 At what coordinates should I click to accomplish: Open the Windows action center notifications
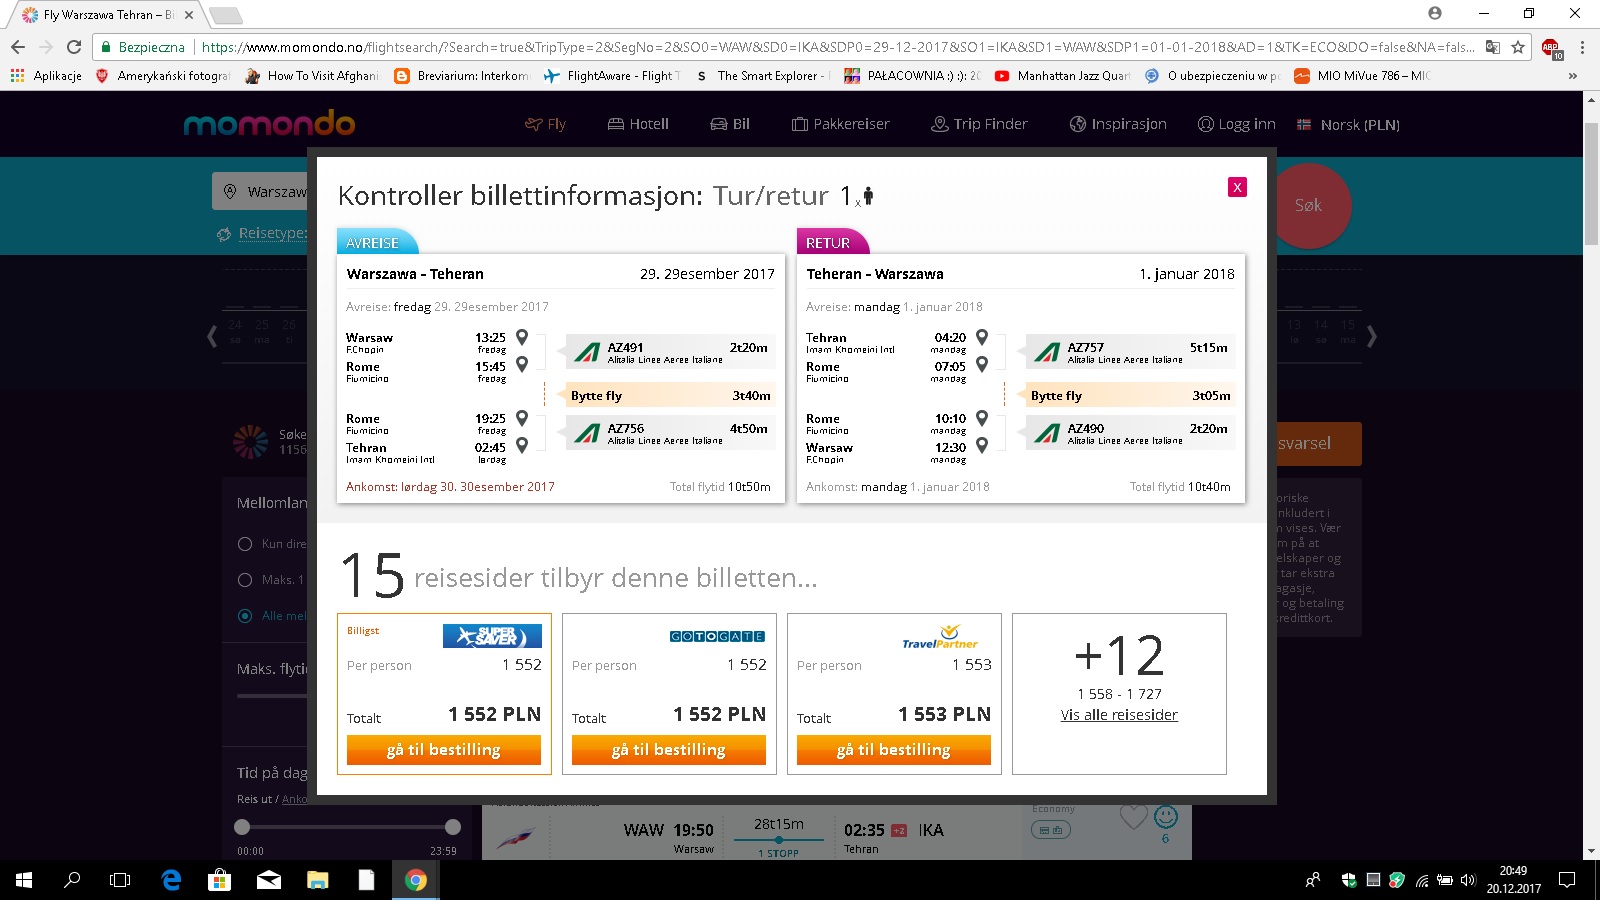coord(1567,880)
